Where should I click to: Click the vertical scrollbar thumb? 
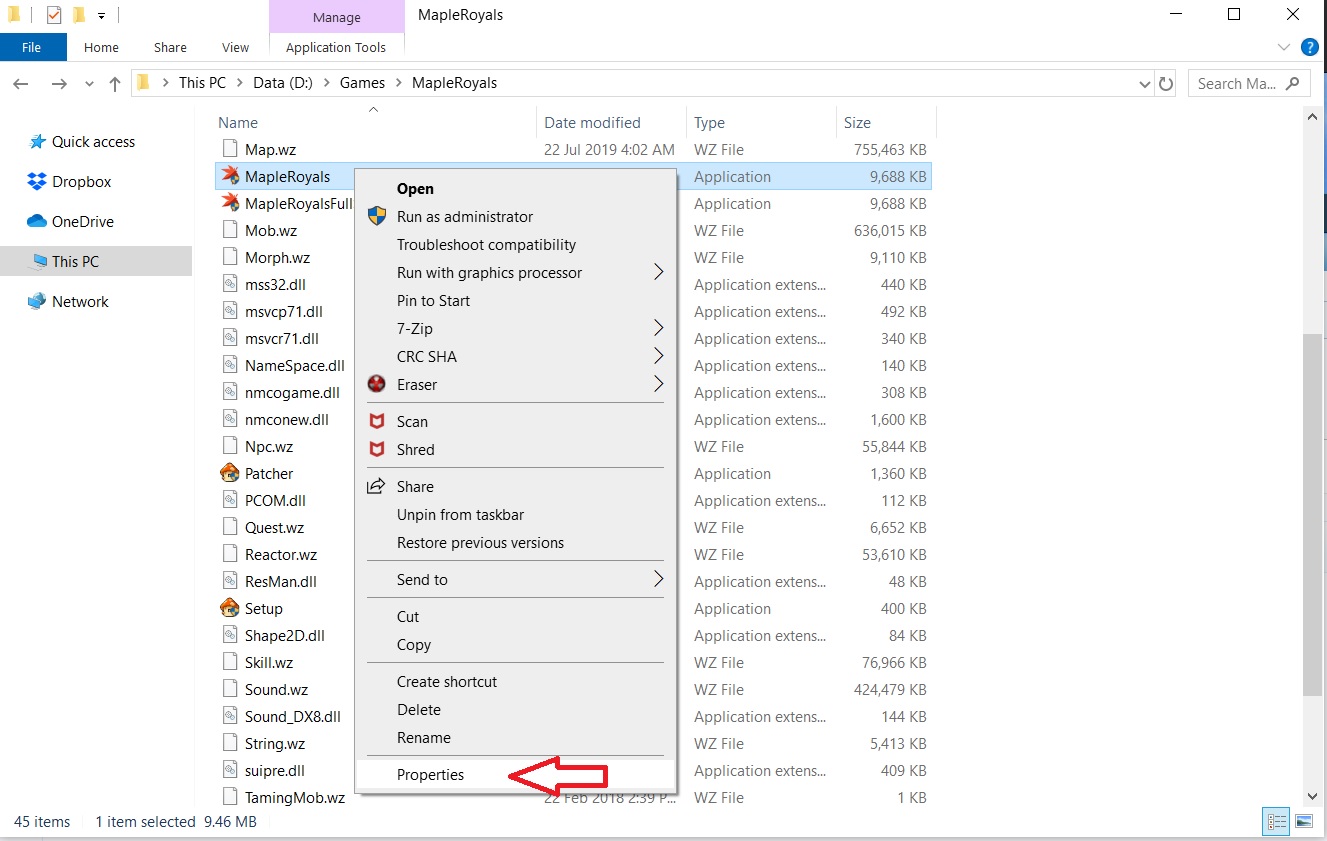click(1313, 515)
